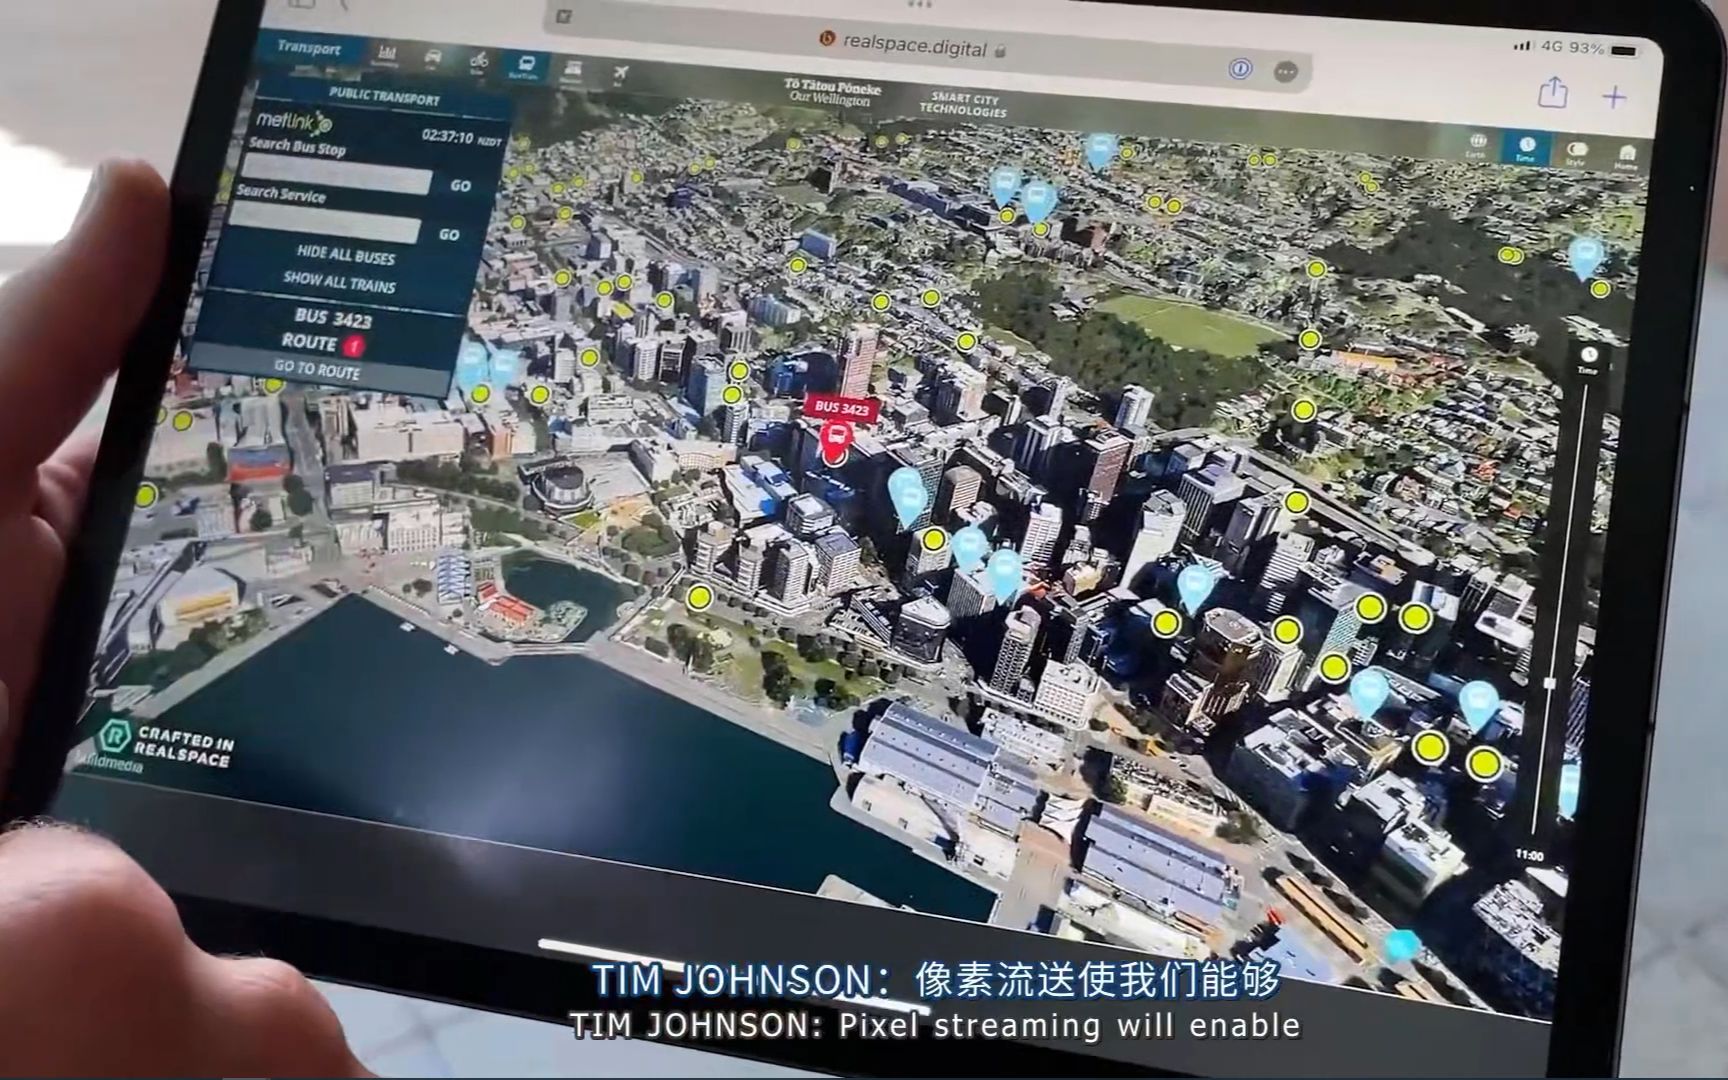Click the Our Wellington logo
1728x1080 pixels.
[x=832, y=94]
